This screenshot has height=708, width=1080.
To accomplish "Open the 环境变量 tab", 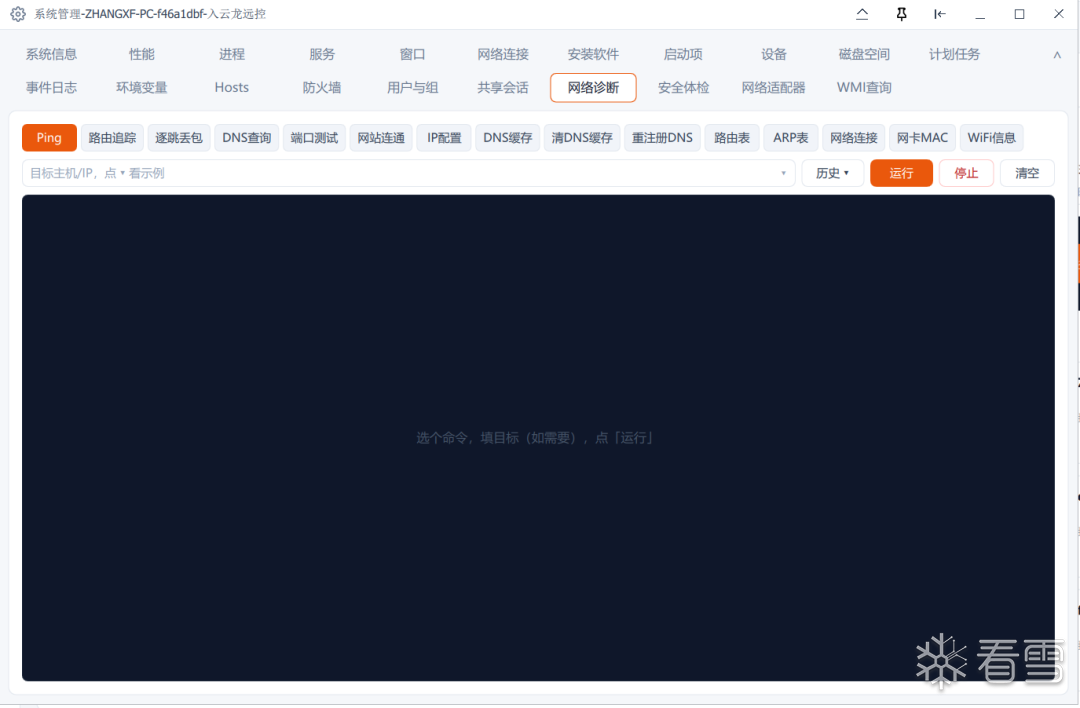I will pos(142,87).
